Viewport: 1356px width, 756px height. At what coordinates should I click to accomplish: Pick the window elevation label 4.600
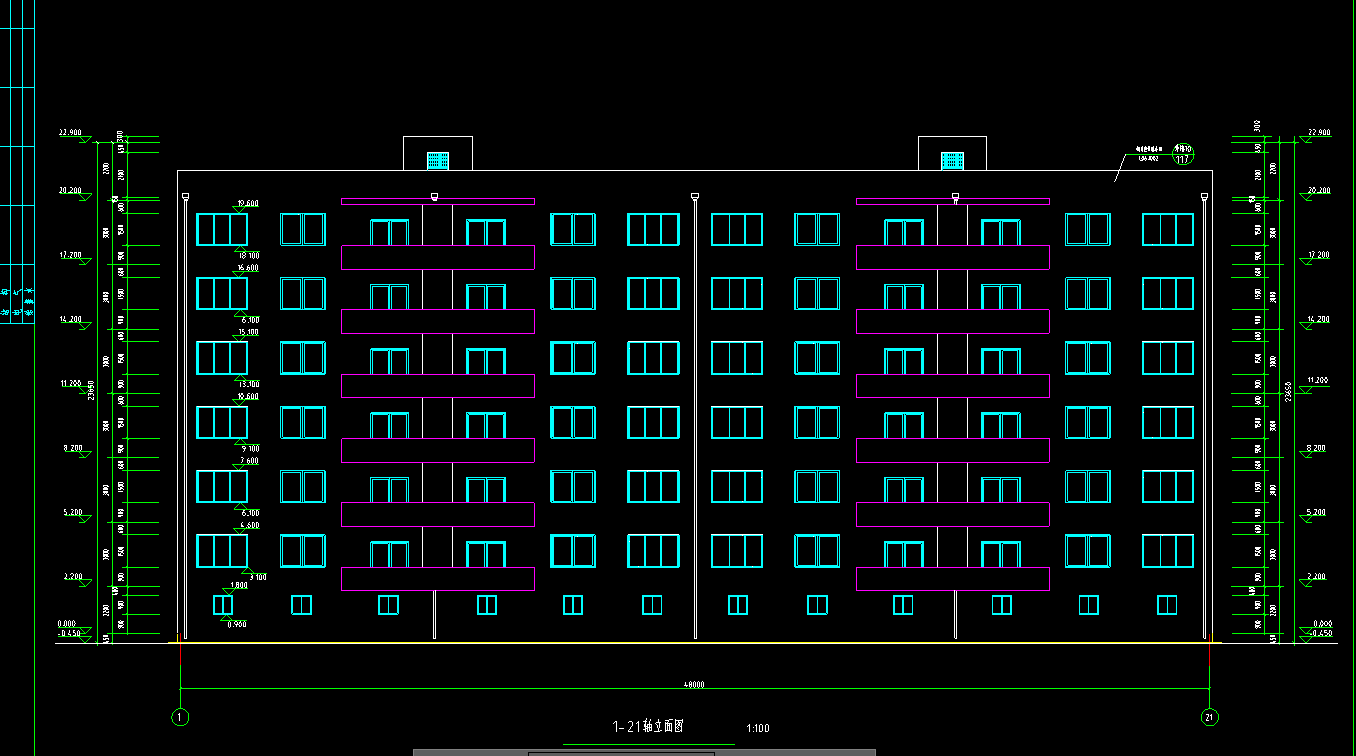(248, 525)
